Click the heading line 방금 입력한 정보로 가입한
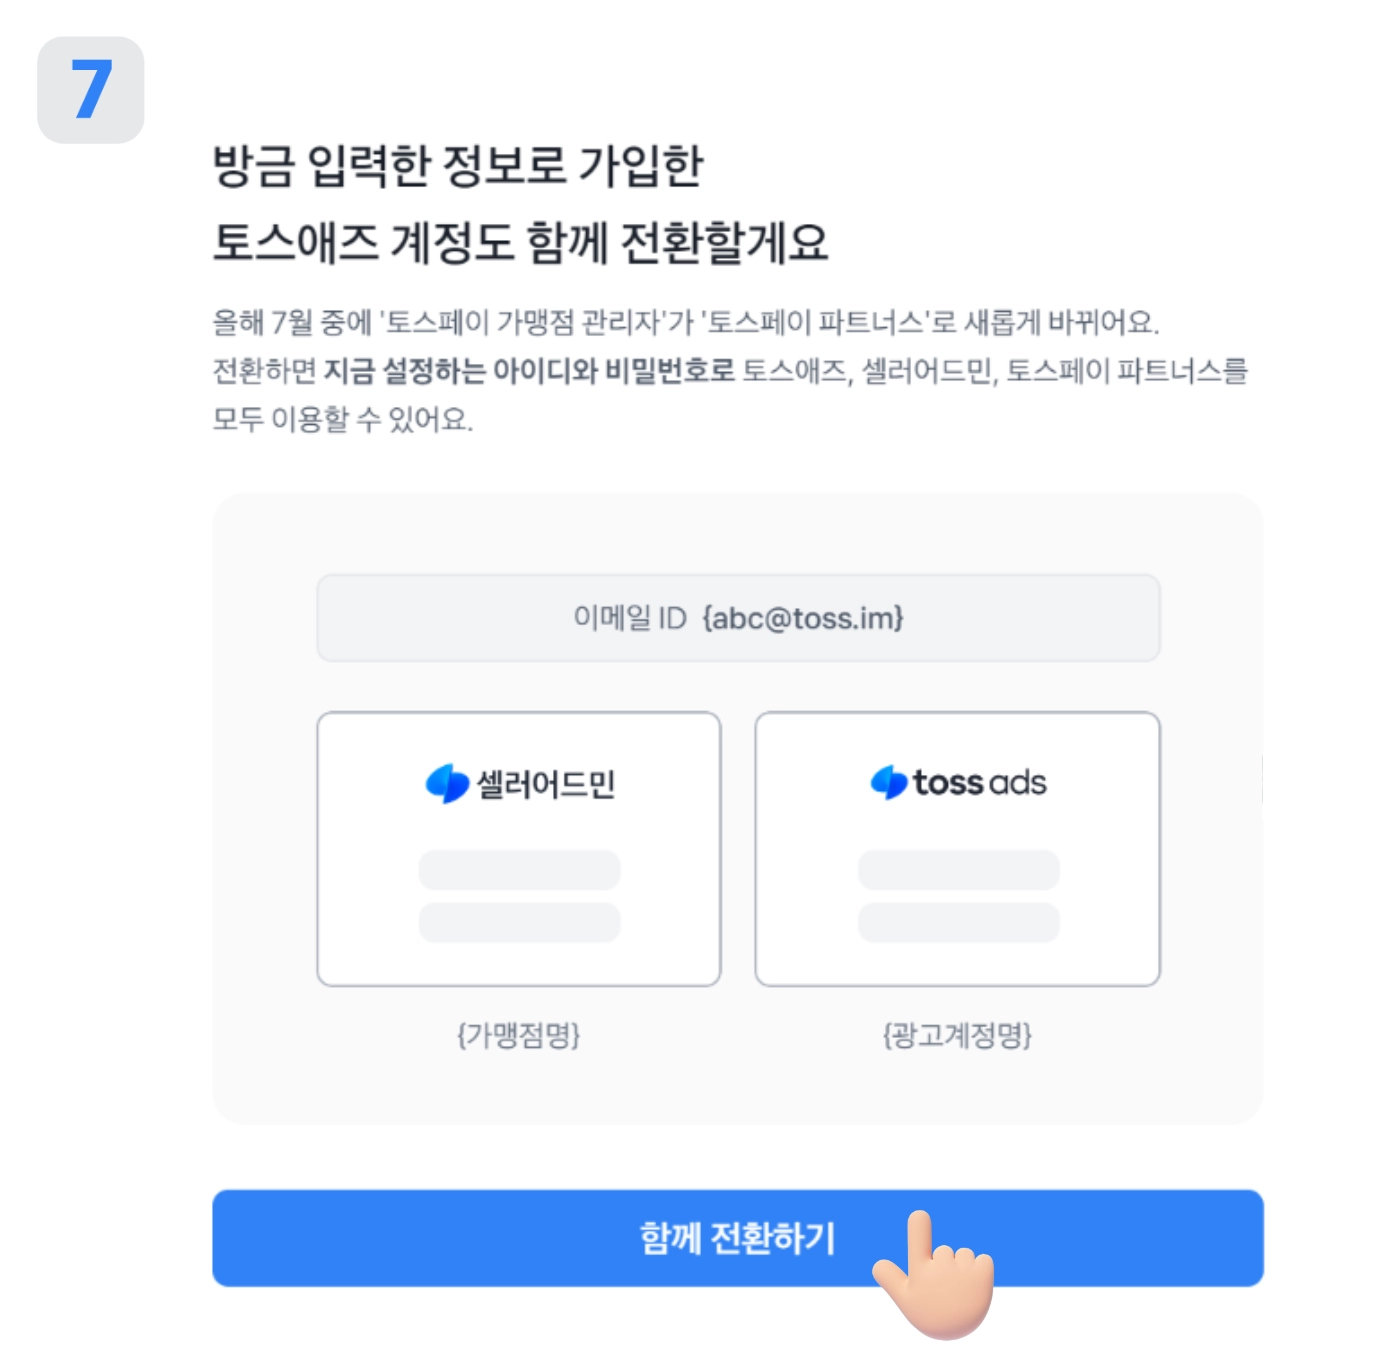The width and height of the screenshot is (1376, 1364). coord(458,166)
